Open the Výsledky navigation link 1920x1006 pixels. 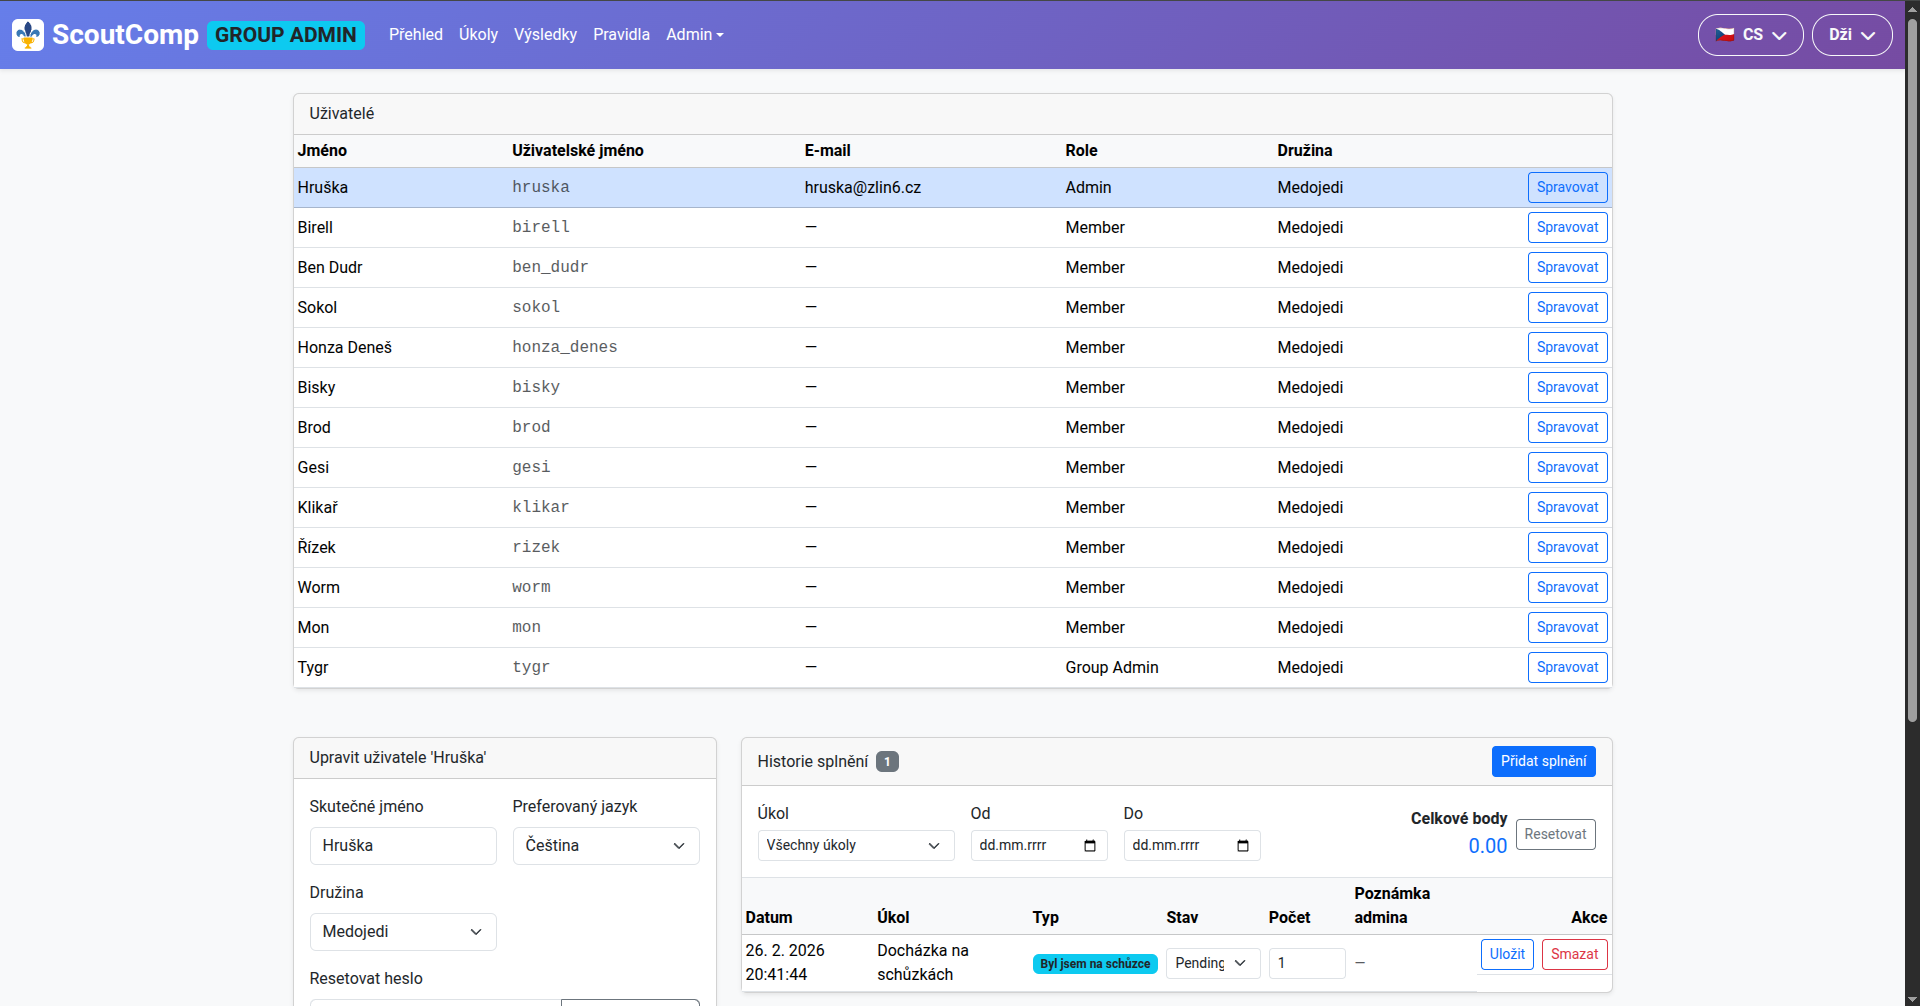[x=545, y=35]
